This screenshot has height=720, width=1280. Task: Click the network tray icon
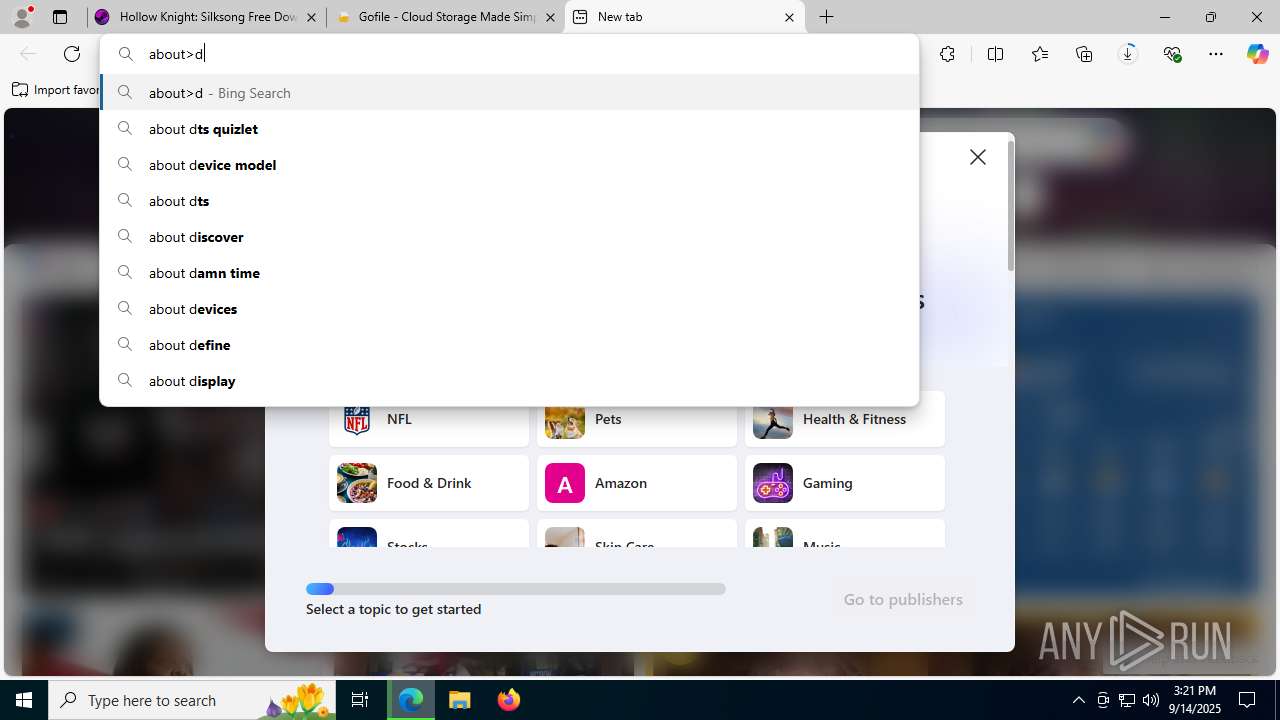[1126, 700]
